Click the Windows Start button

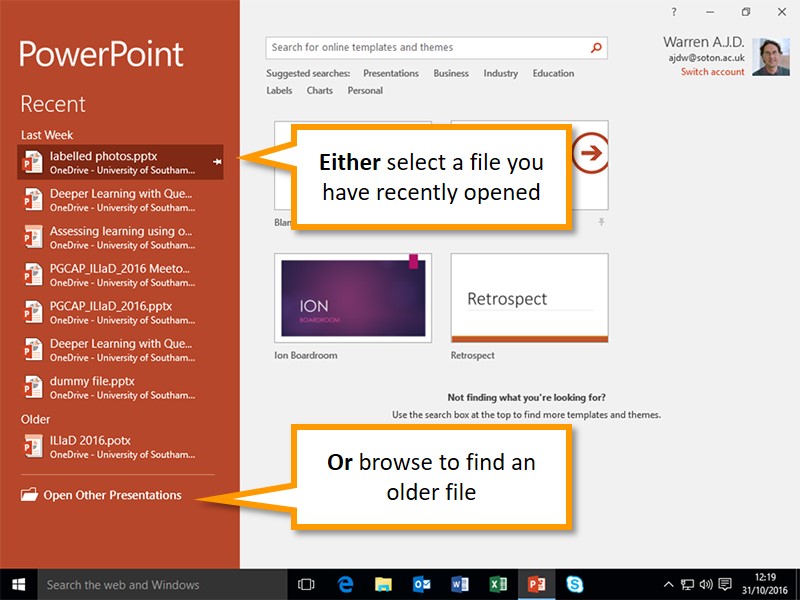[18, 584]
